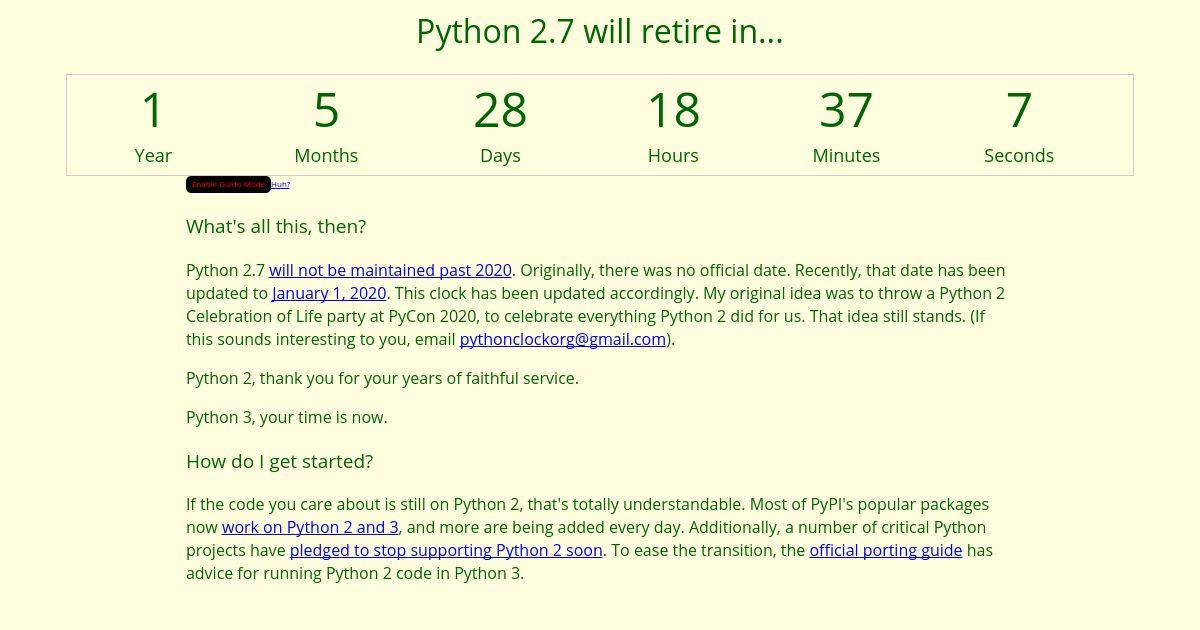Screen dimensions: 1200x630
Task: Select the "Python 2.7 will retire in..." heading
Action: [x=600, y=32]
